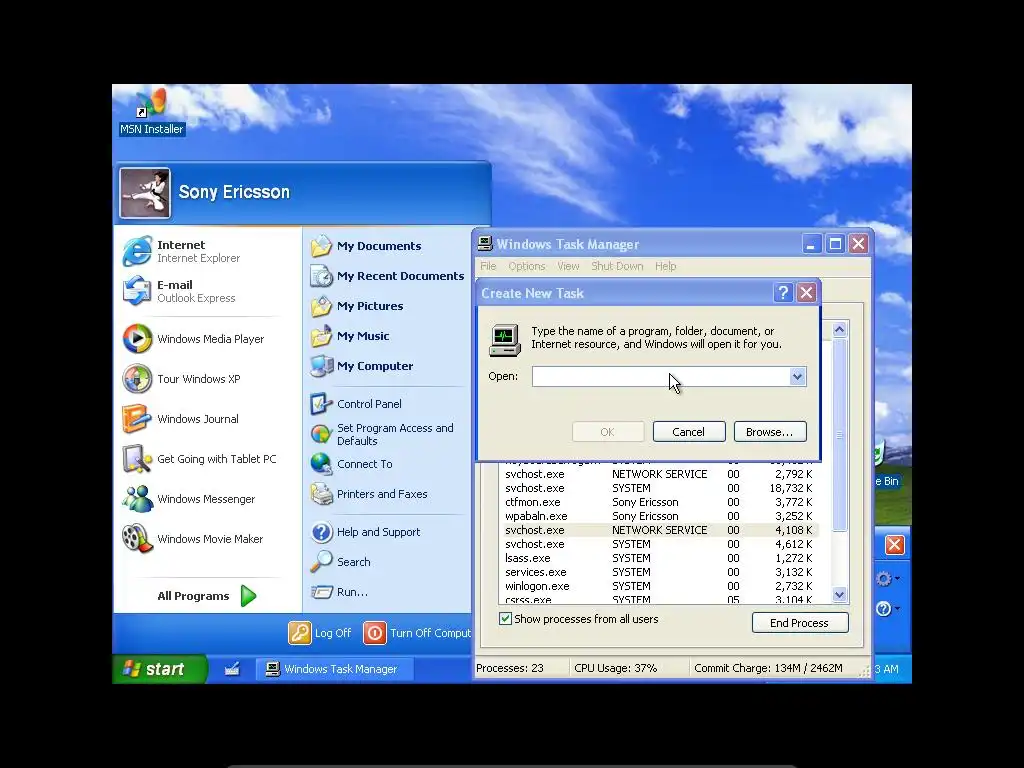
Task: Select lsass.exe process row
Action: coord(658,558)
